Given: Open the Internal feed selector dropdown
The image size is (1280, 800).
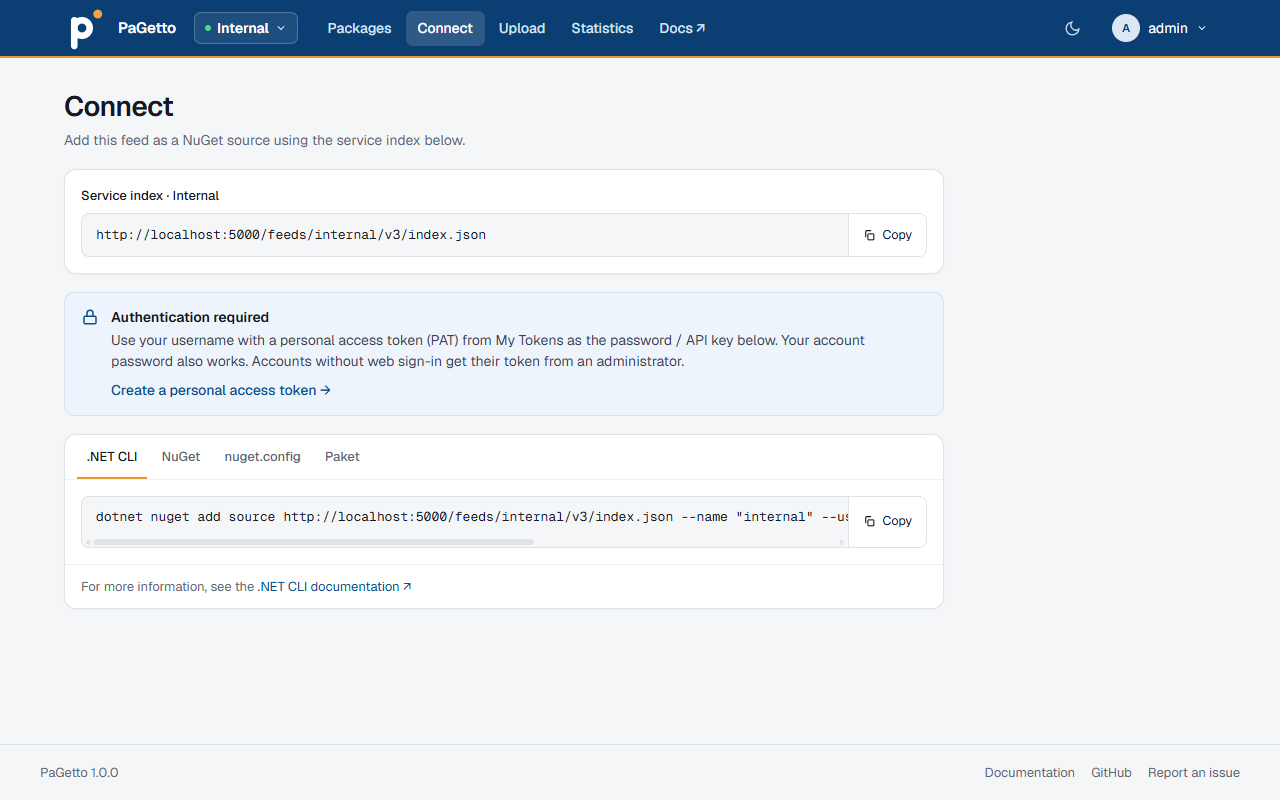Looking at the screenshot, I should point(246,28).
